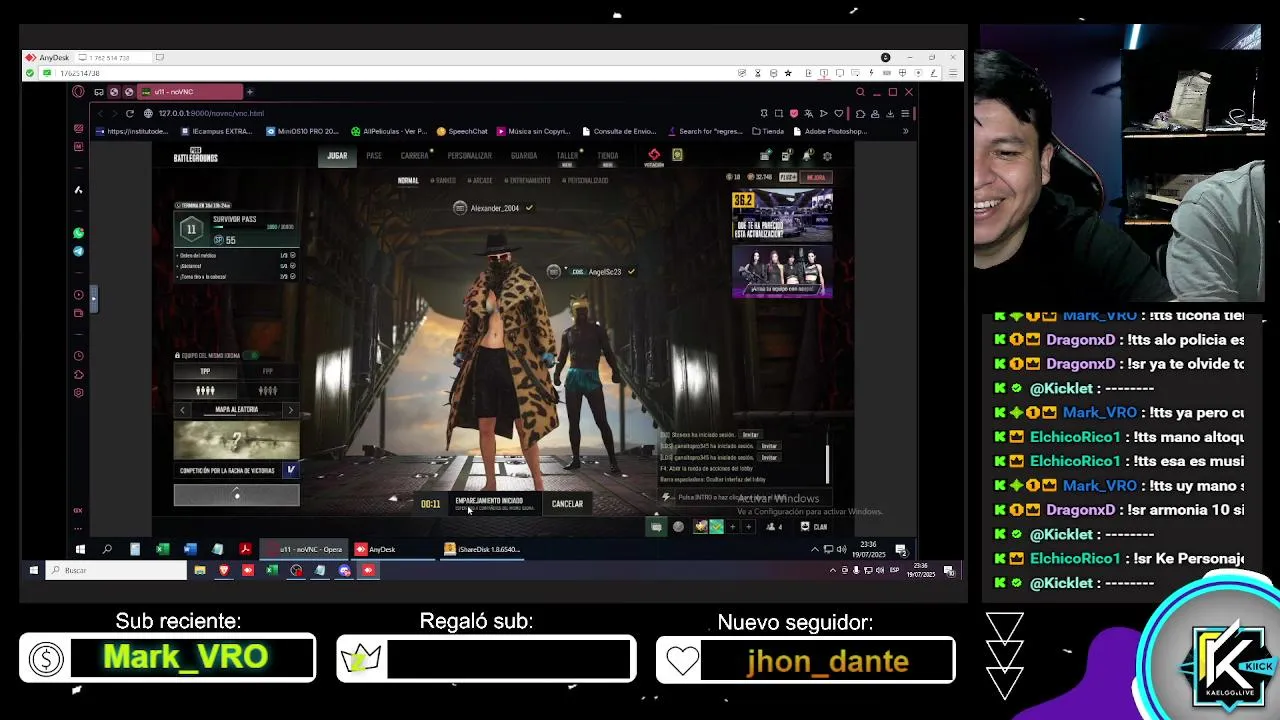The width and height of the screenshot is (1280, 720).
Task: Click the Buscar search box on taskbar
Action: [x=118, y=570]
